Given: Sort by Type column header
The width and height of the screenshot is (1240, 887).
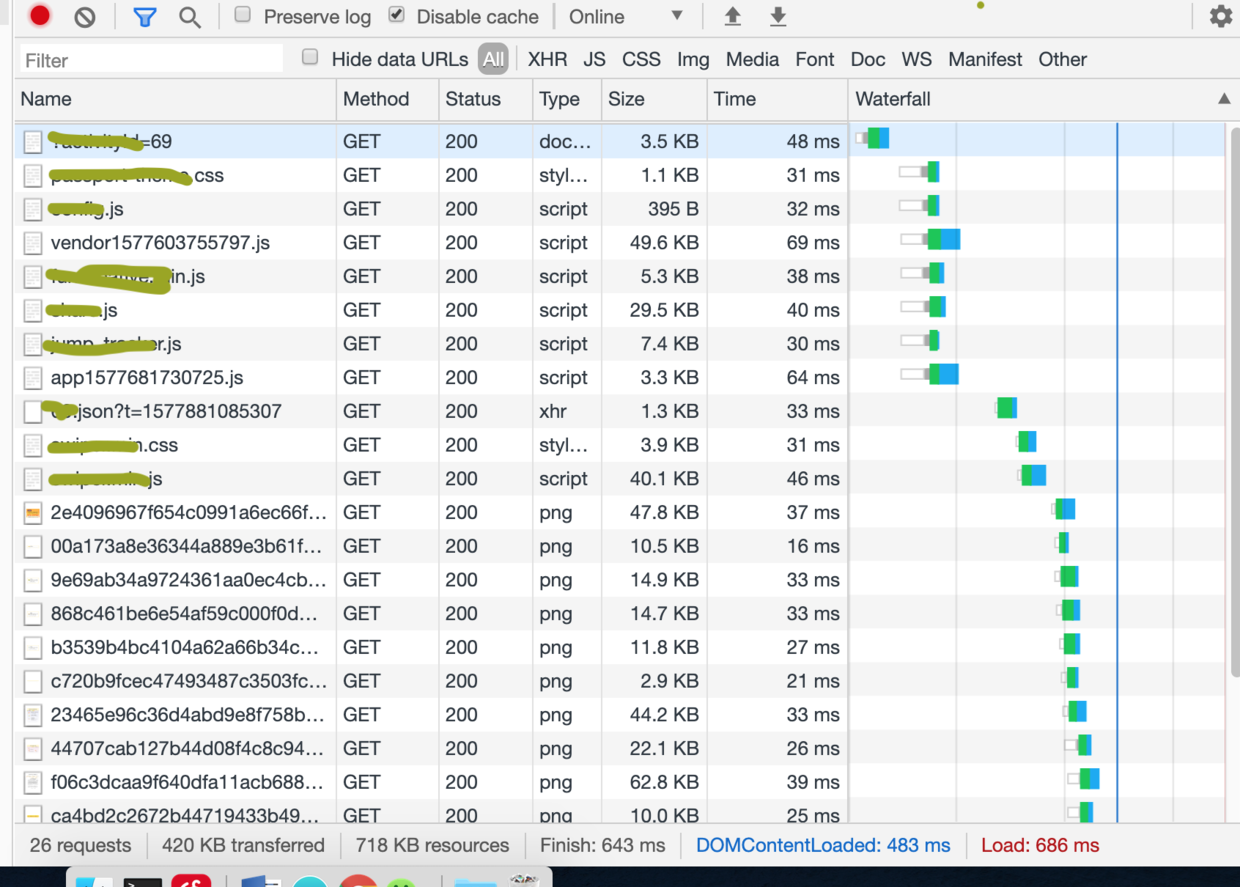Looking at the screenshot, I should (x=566, y=99).
